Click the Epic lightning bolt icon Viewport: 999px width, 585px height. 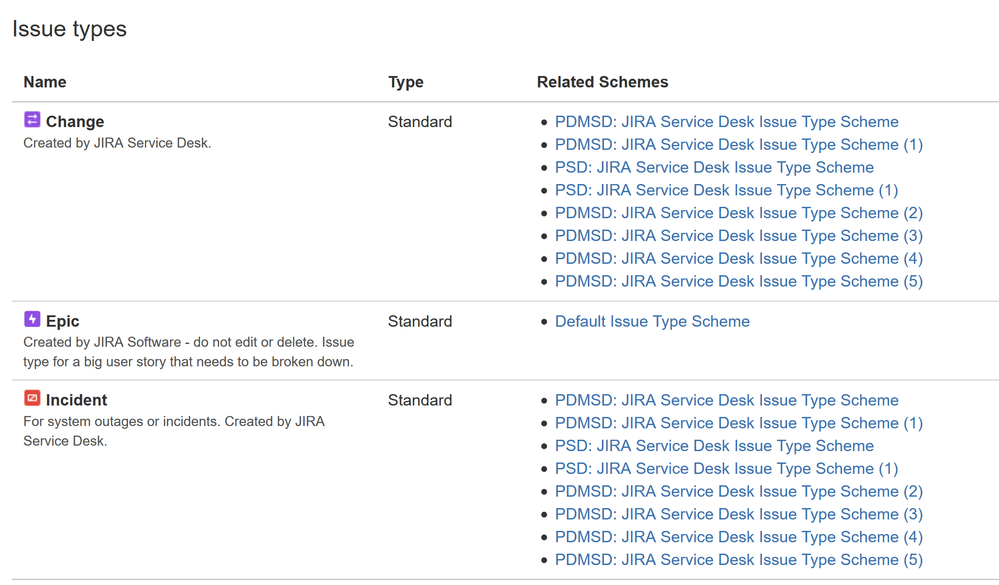(32, 320)
